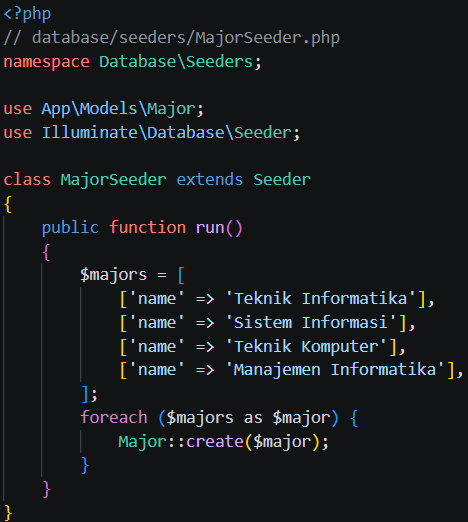Click the 'function' keyword
This screenshot has height=522, width=468.
pyautogui.click(x=147, y=227)
